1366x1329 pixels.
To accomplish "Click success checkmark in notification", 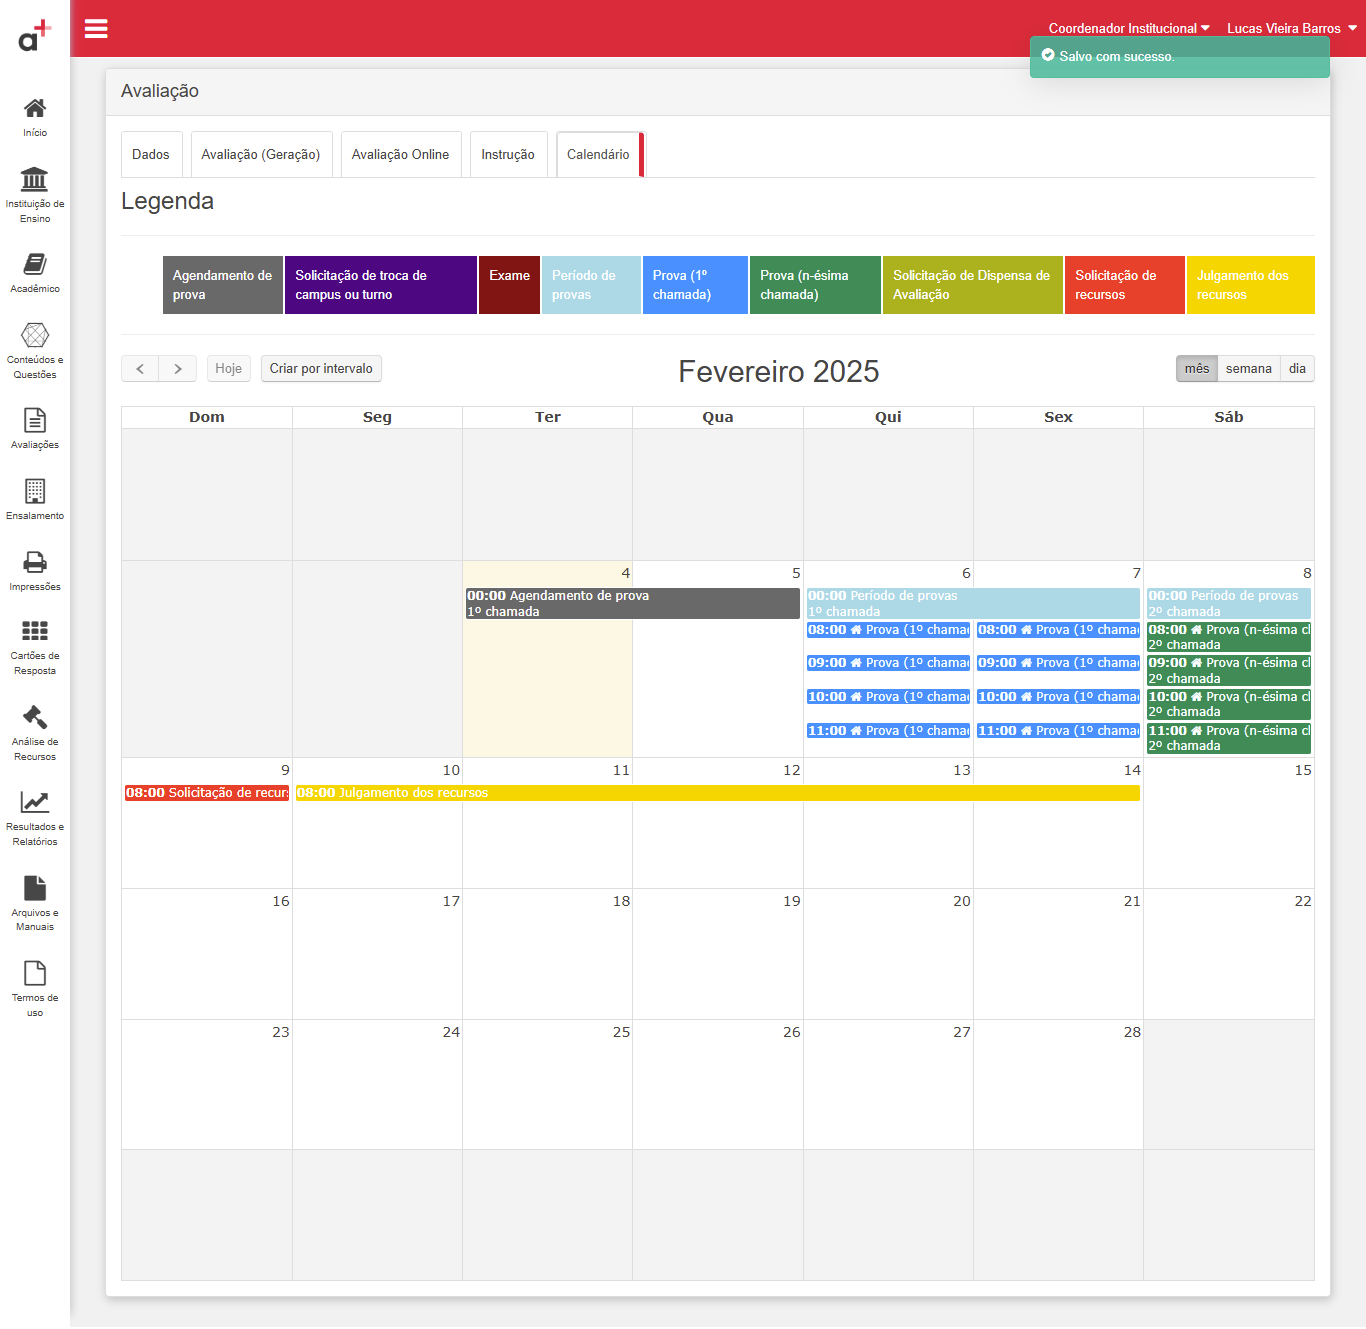I will (x=1048, y=56).
